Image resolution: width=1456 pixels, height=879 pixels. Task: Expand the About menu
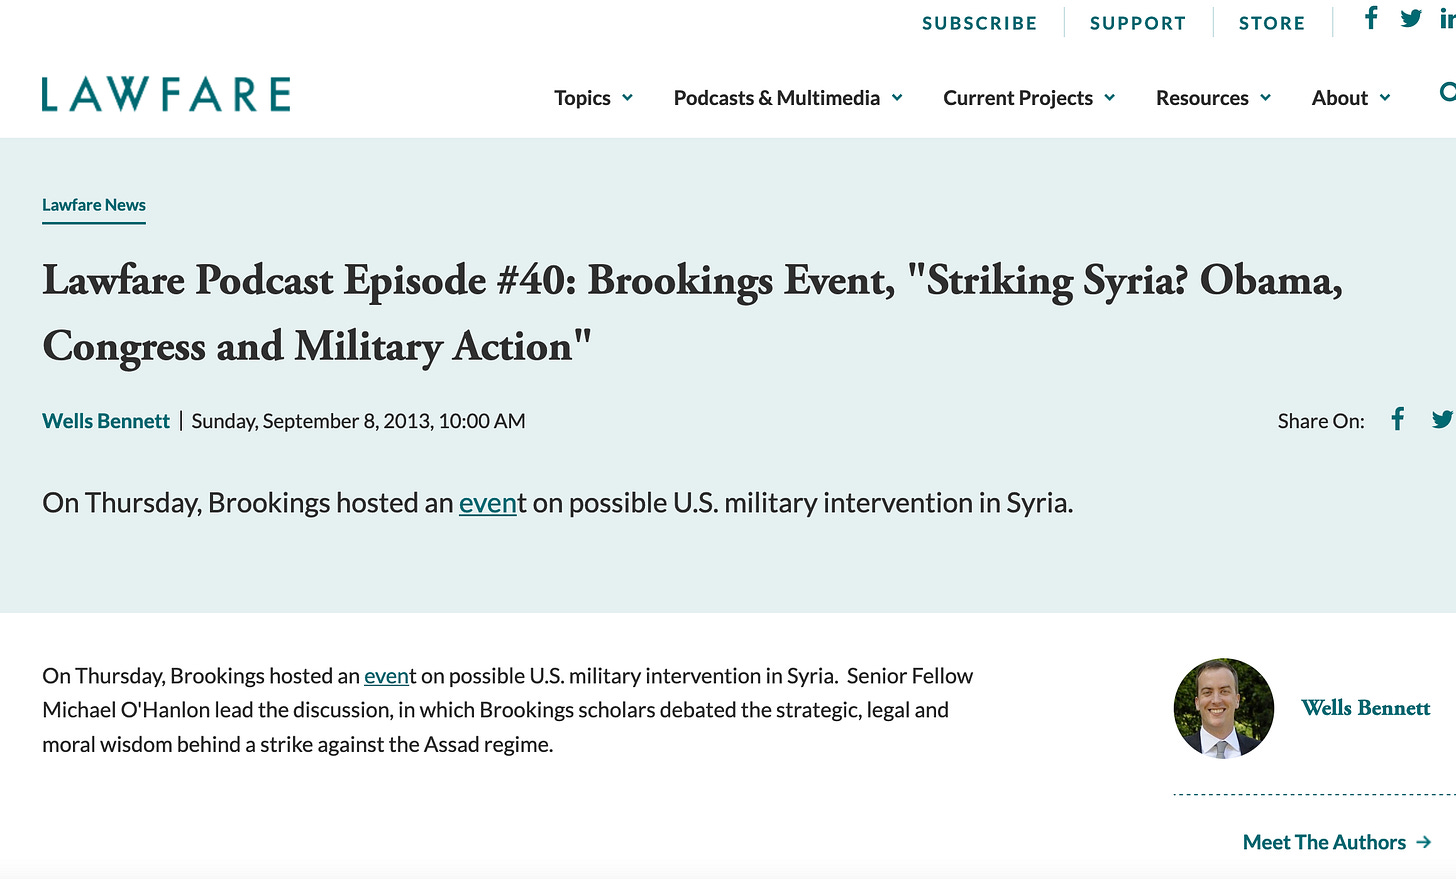tap(1351, 98)
